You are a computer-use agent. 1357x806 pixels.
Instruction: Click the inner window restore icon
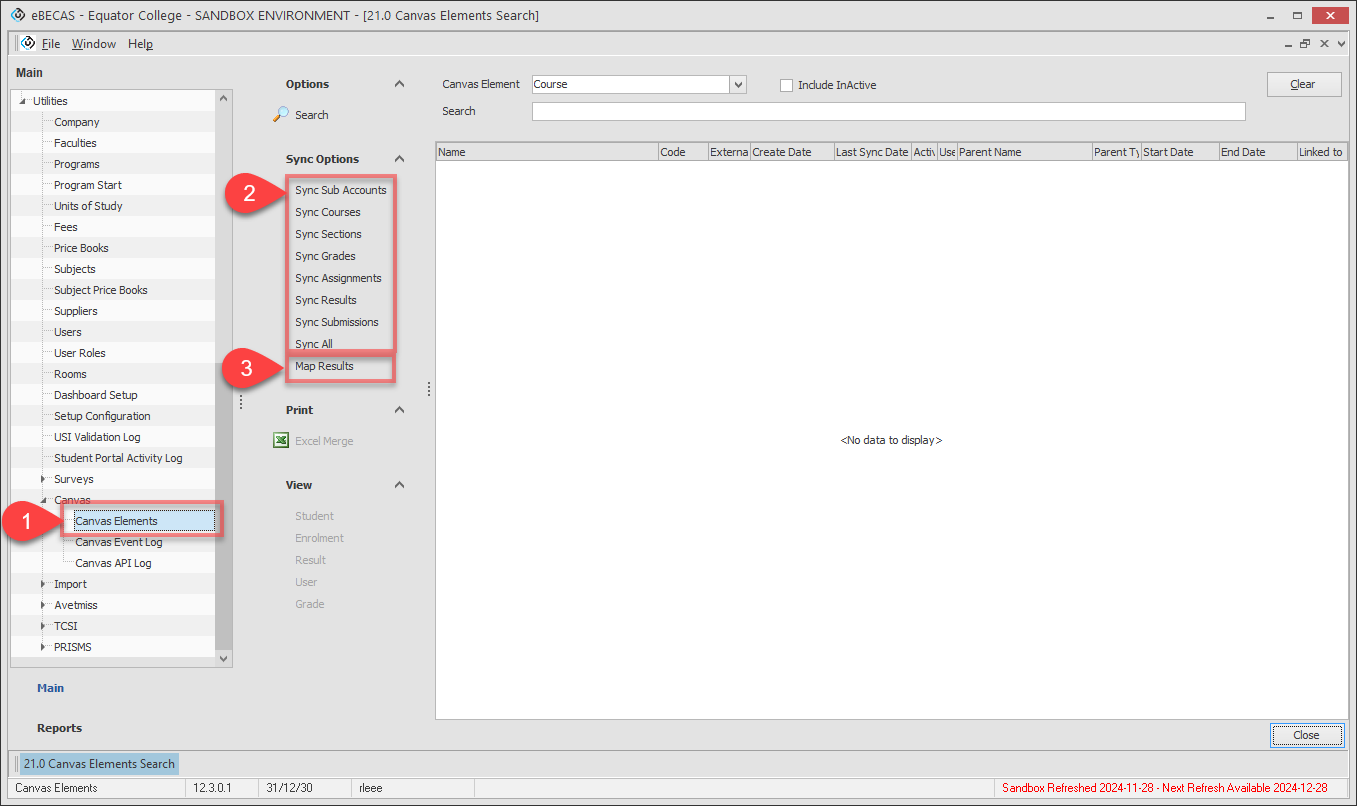pyautogui.click(x=1305, y=44)
